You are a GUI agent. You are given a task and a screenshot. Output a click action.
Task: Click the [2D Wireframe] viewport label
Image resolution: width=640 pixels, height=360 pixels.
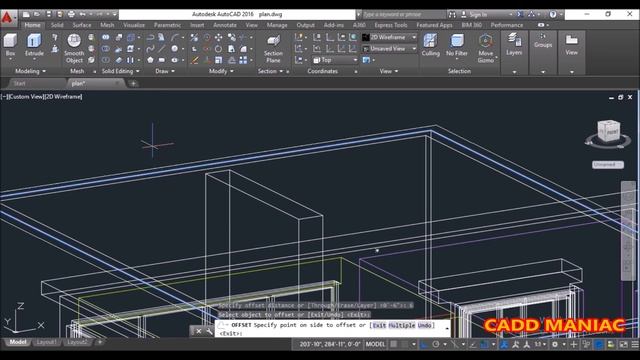point(63,97)
